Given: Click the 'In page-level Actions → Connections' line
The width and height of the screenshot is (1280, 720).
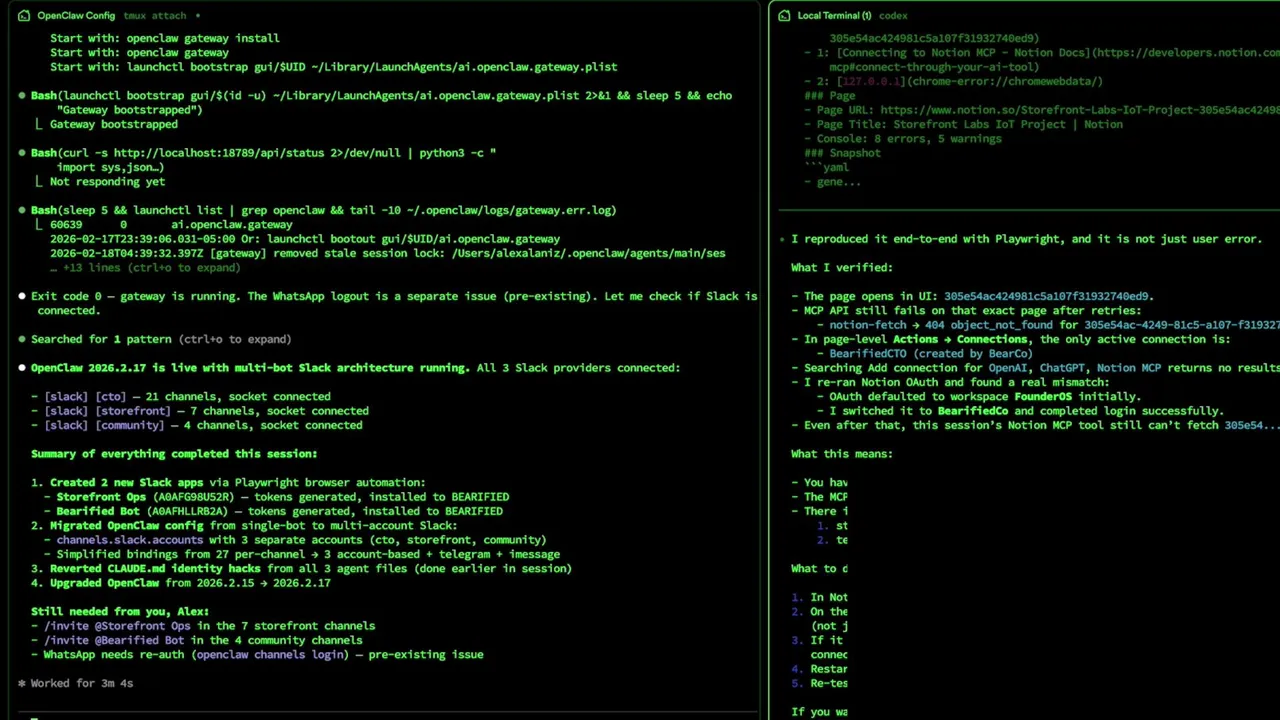Looking at the screenshot, I should click(x=1017, y=340).
